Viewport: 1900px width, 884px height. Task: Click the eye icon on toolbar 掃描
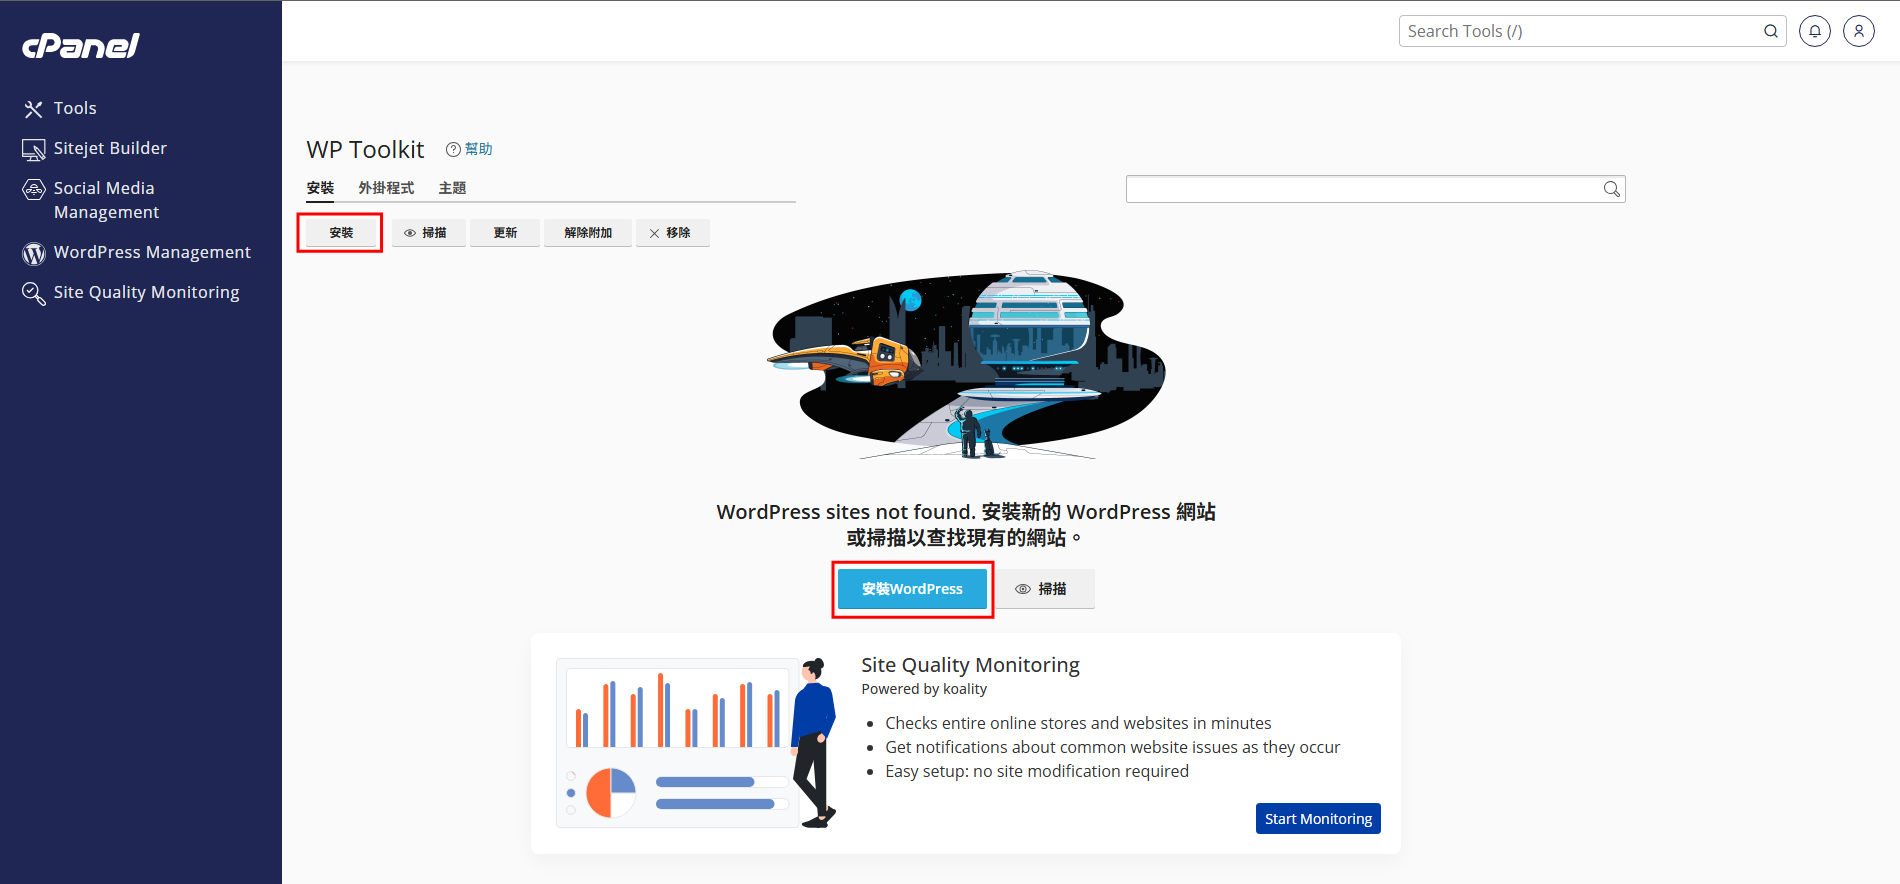(410, 233)
